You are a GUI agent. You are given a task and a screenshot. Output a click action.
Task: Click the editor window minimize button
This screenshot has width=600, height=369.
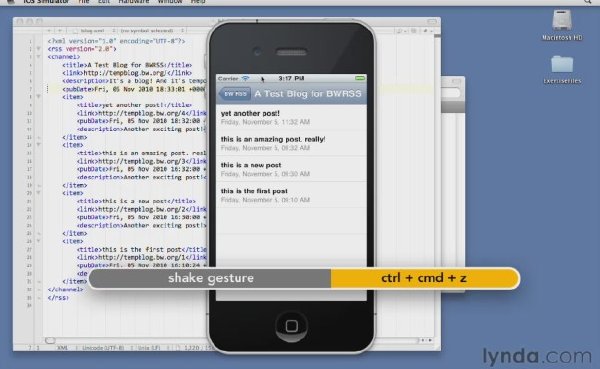tap(29, 21)
